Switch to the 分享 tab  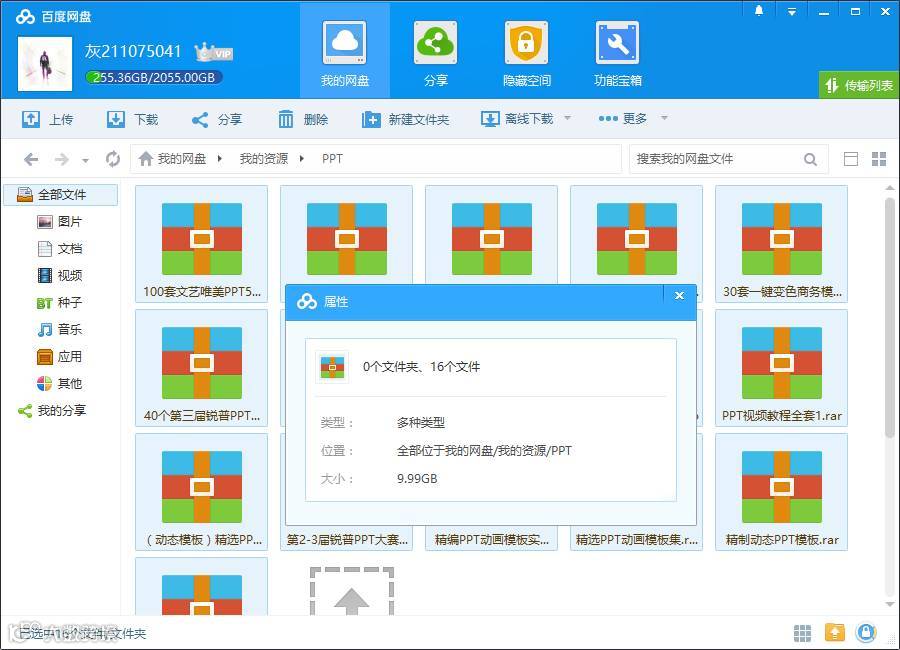(x=436, y=53)
